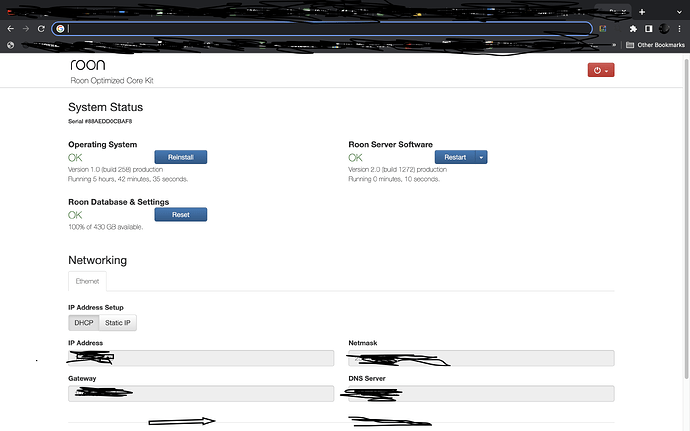Click 'Roon Optimized Core Kit' subtitle
Image resolution: width=690 pixels, height=431 pixels.
pos(112,81)
